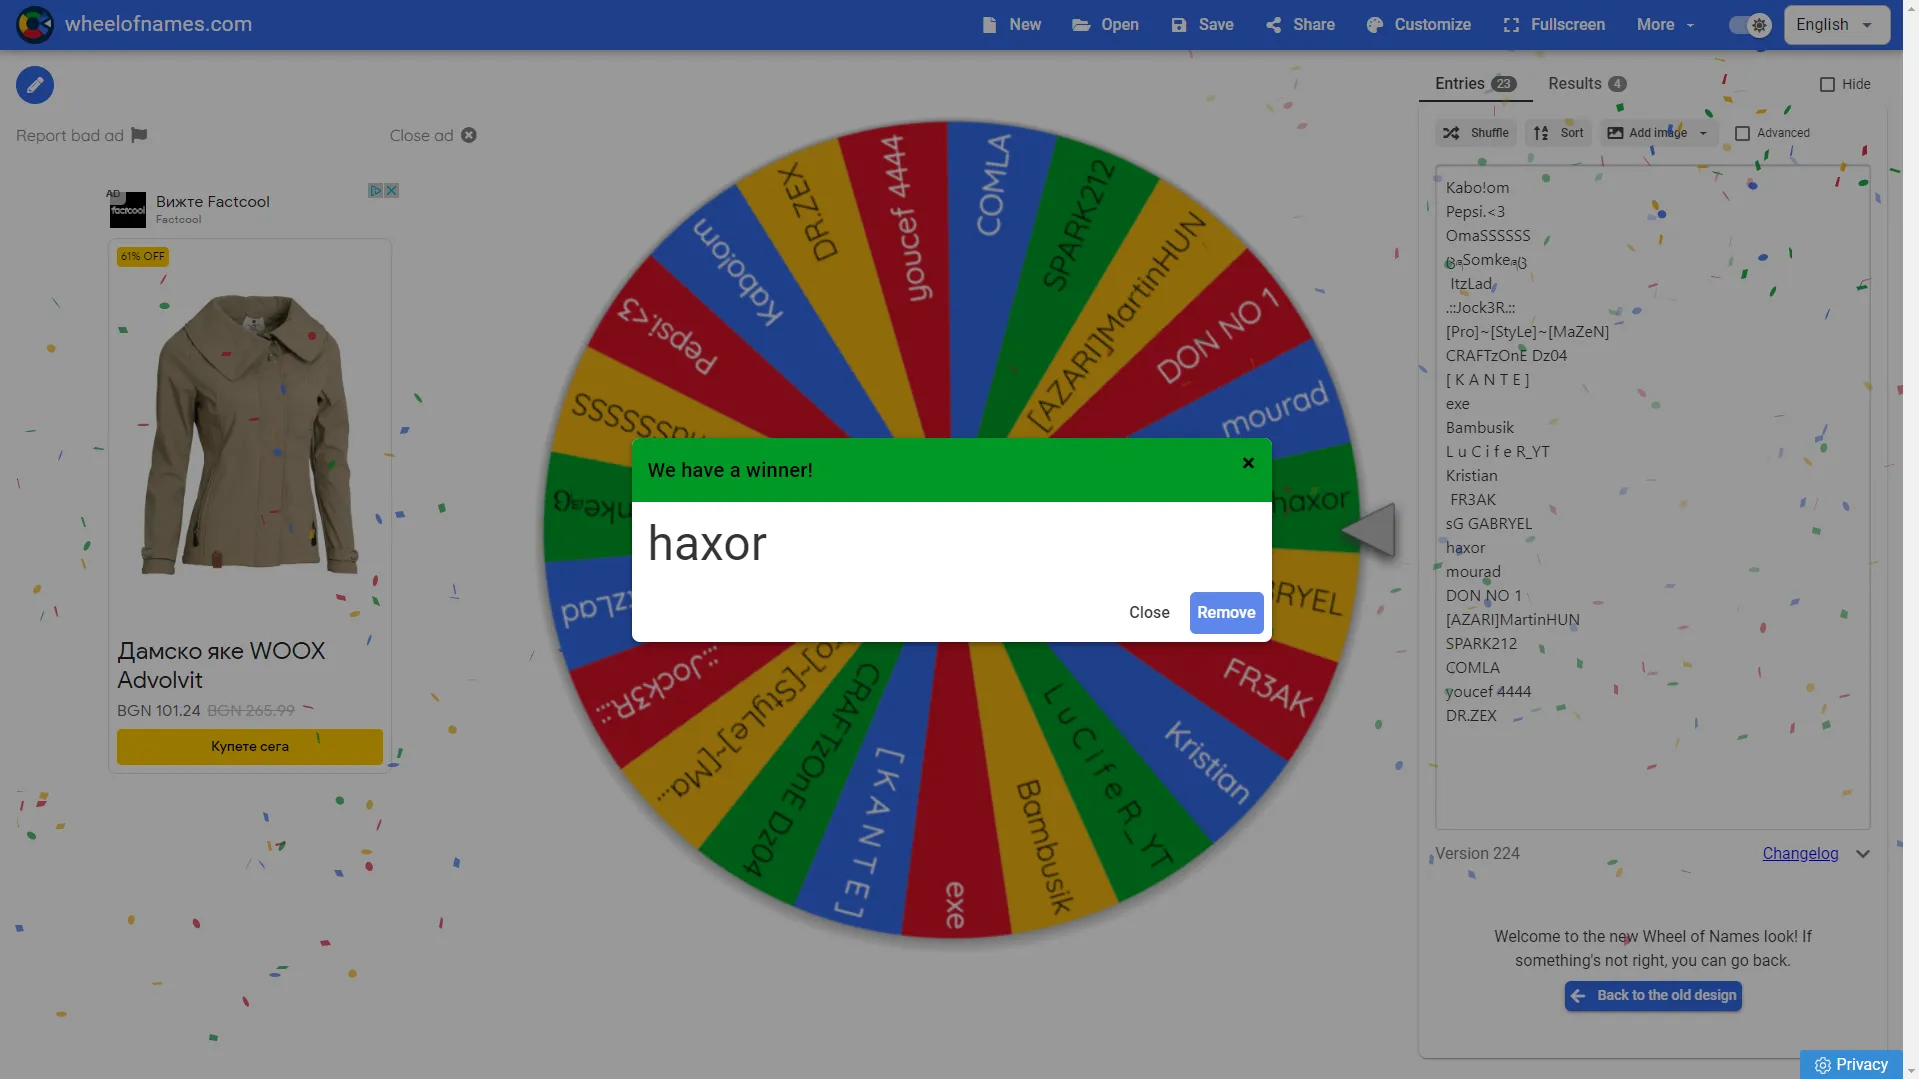Click the Share icon
Viewport: 1919px width, 1079px height.
click(1273, 25)
